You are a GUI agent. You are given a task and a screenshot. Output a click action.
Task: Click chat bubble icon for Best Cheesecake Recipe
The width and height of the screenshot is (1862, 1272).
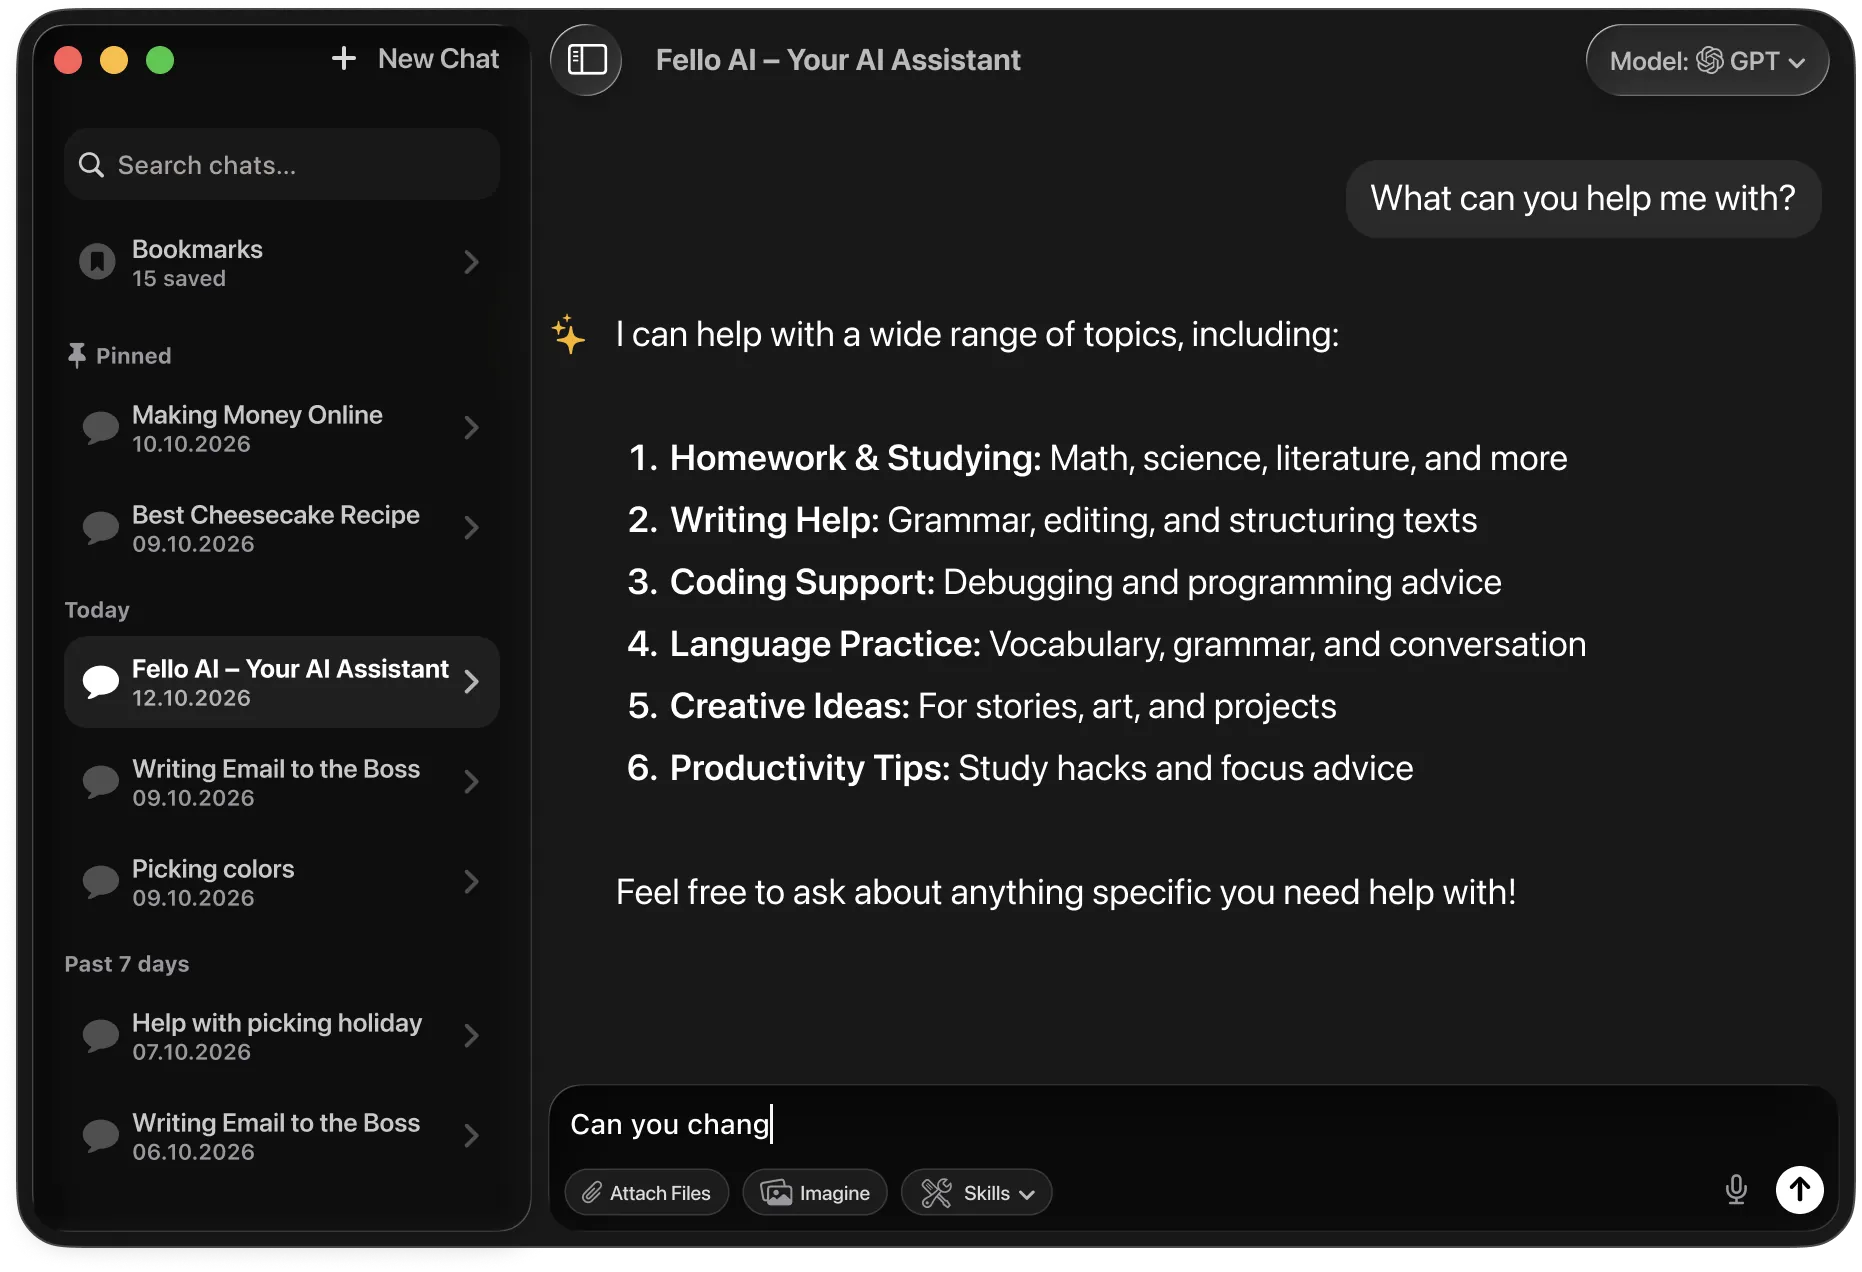101,528
